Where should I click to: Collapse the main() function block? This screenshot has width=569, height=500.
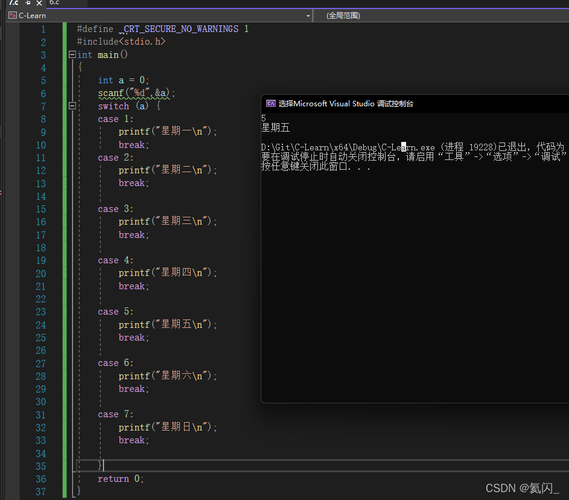pos(72,54)
